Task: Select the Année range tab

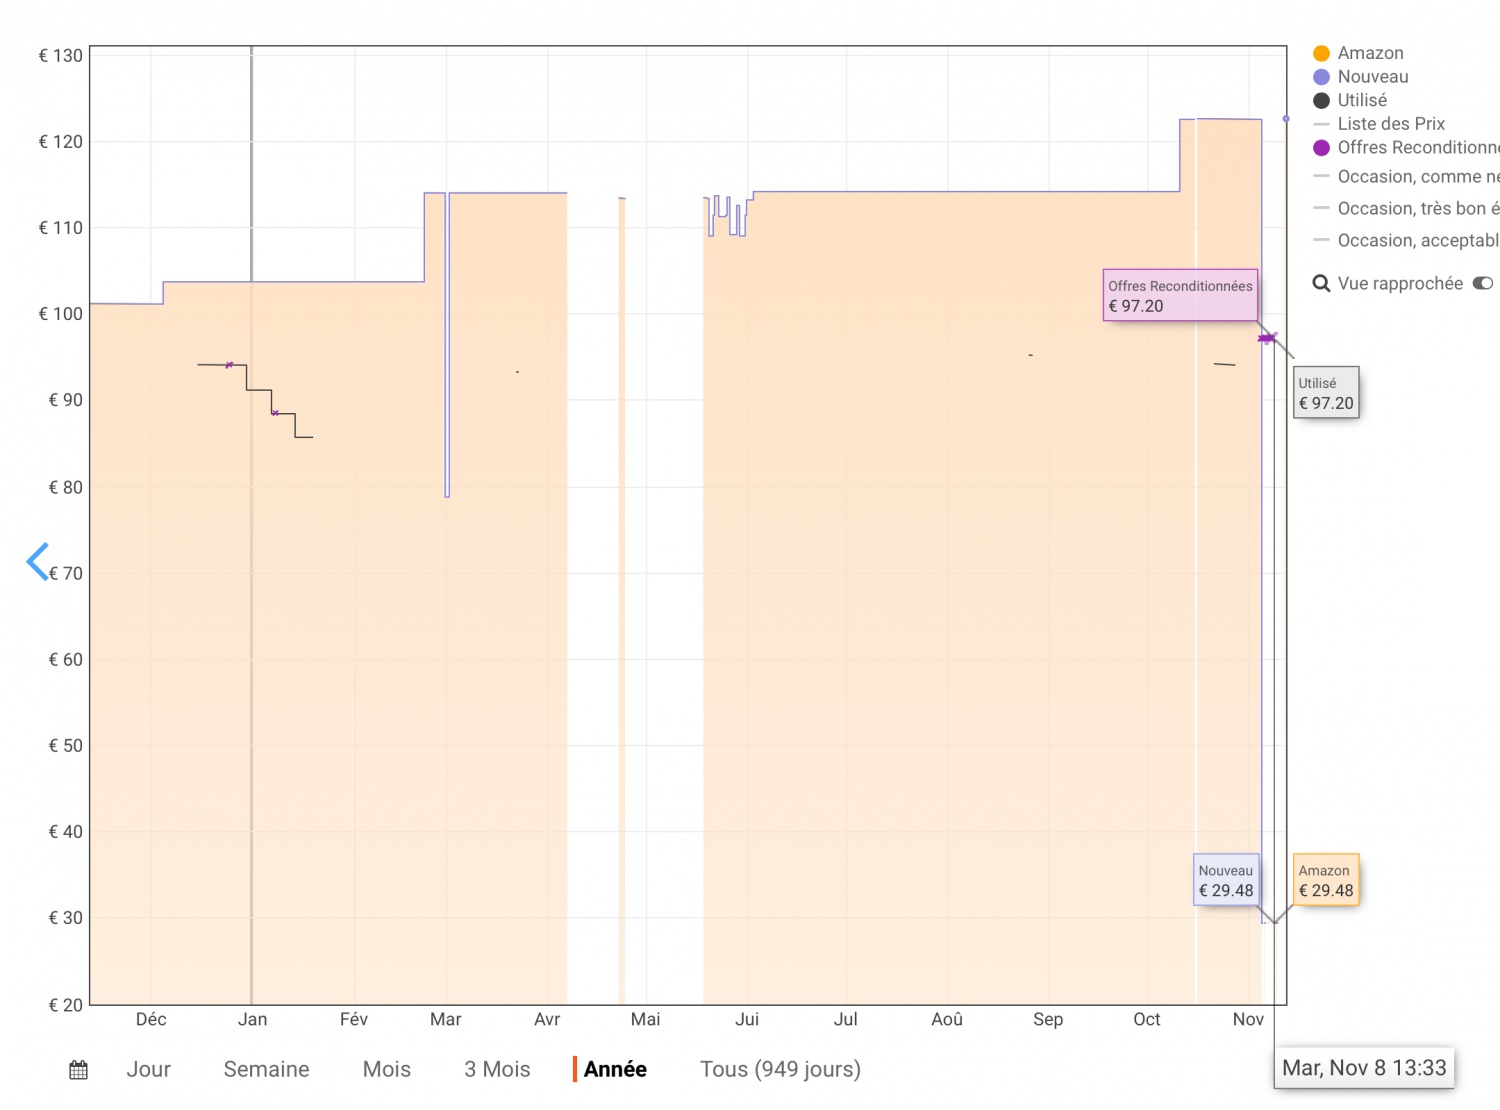Action: click(615, 1070)
